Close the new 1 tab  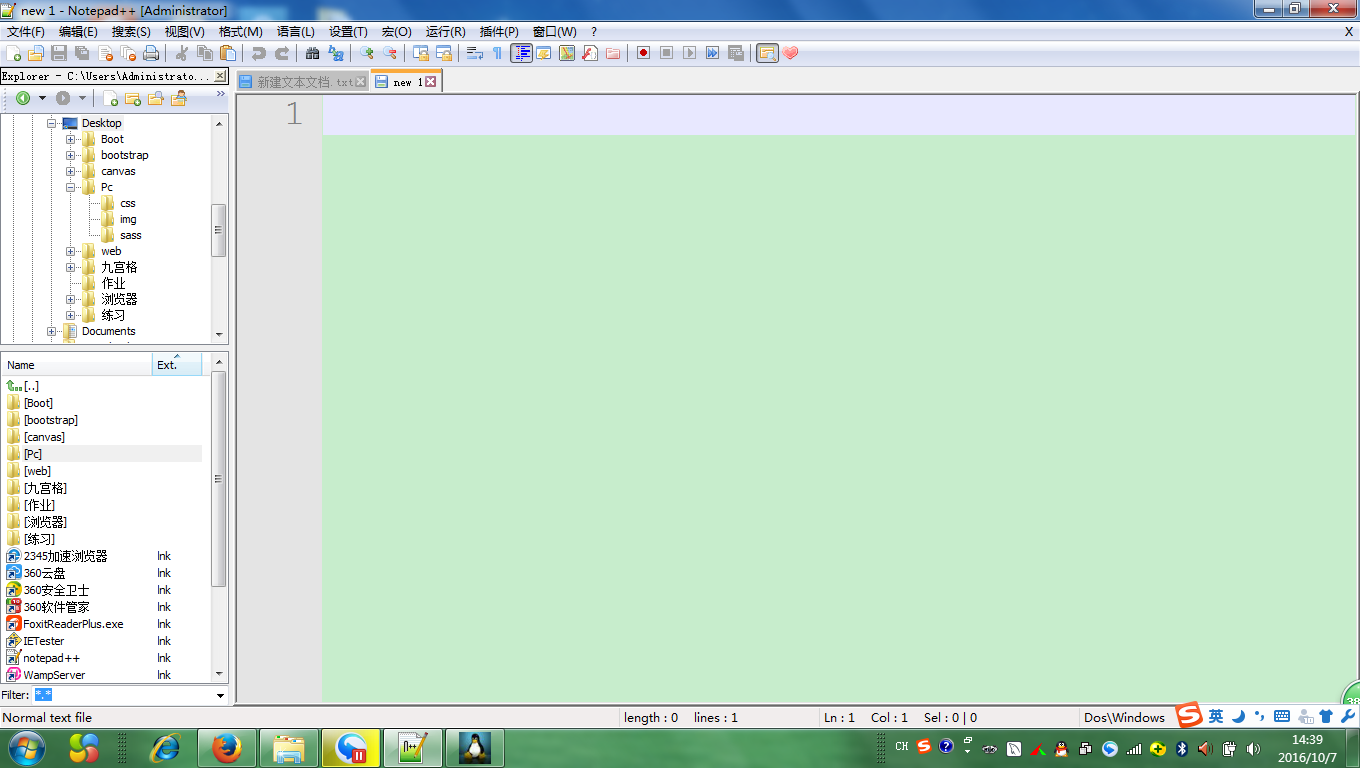(431, 82)
